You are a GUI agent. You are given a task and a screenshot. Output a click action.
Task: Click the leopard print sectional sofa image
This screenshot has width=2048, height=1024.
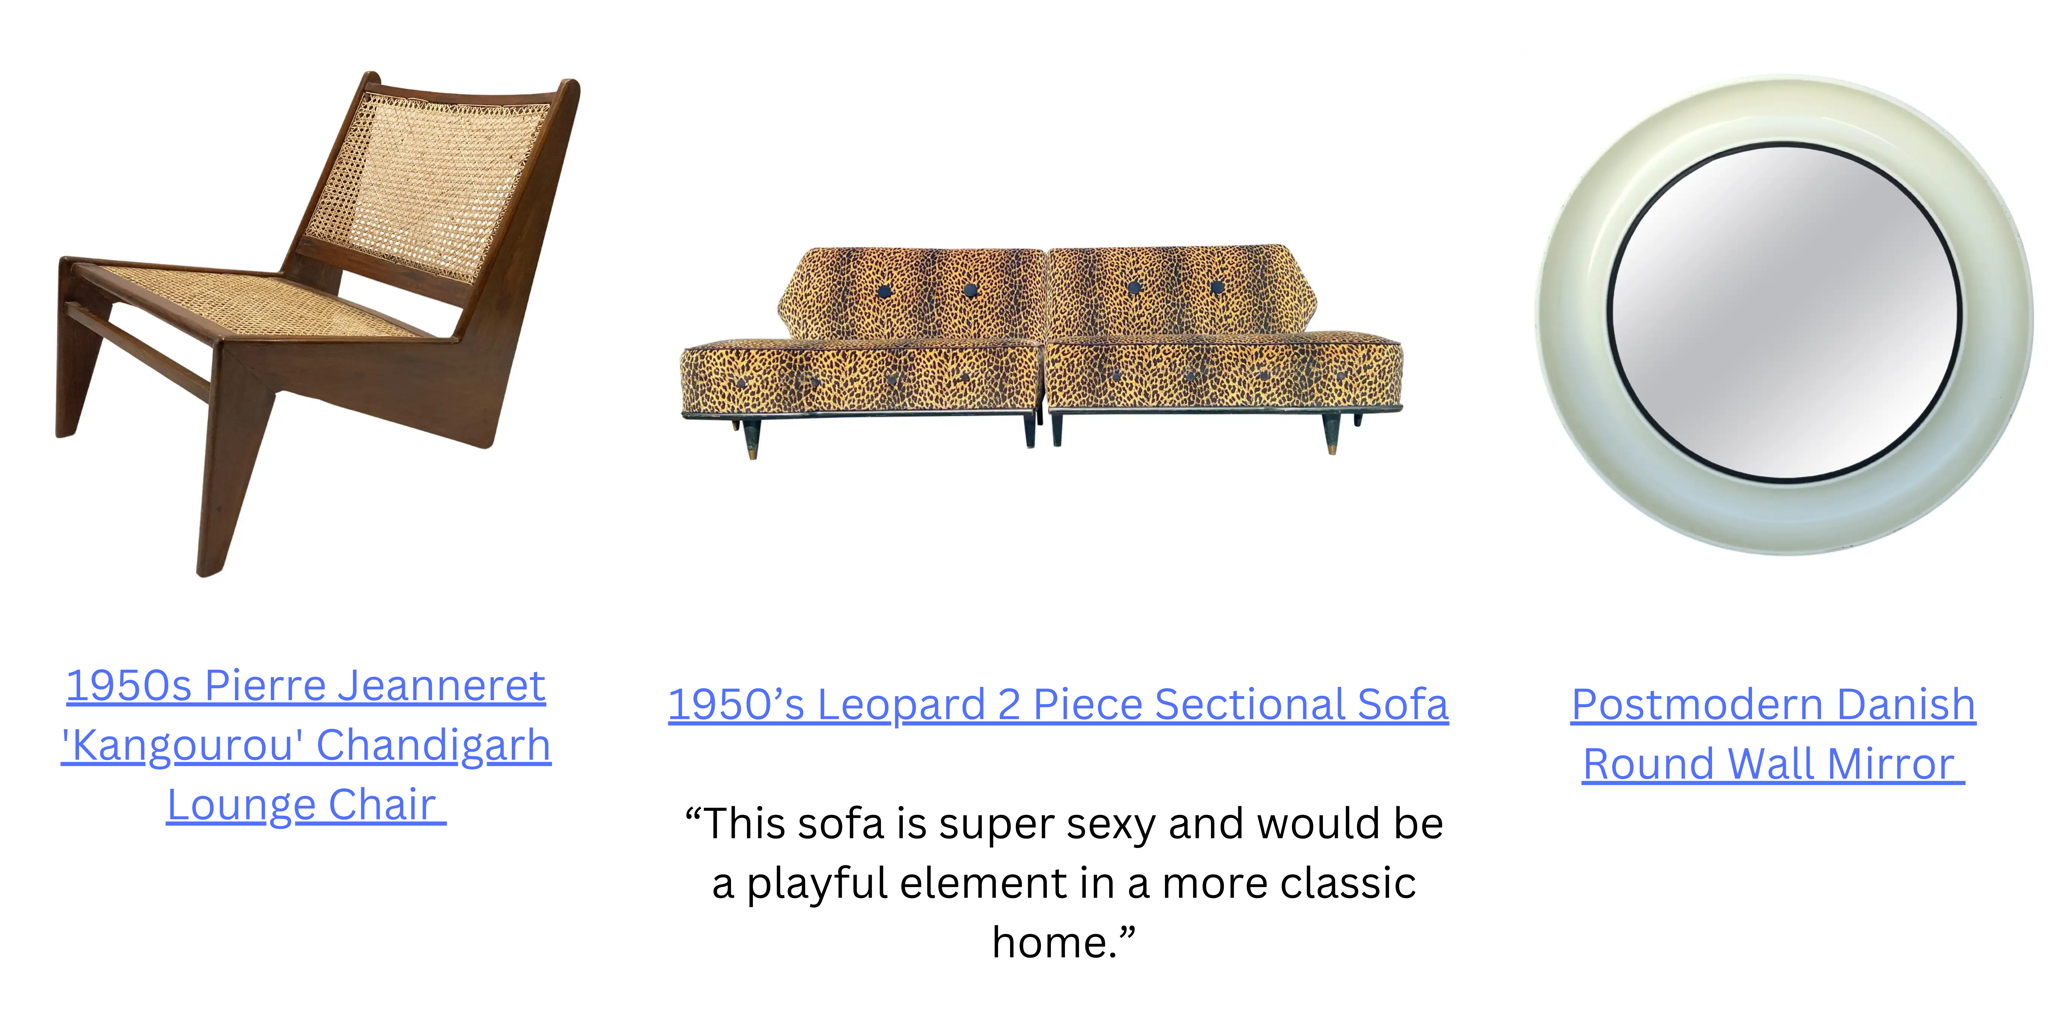[x=1041, y=351]
